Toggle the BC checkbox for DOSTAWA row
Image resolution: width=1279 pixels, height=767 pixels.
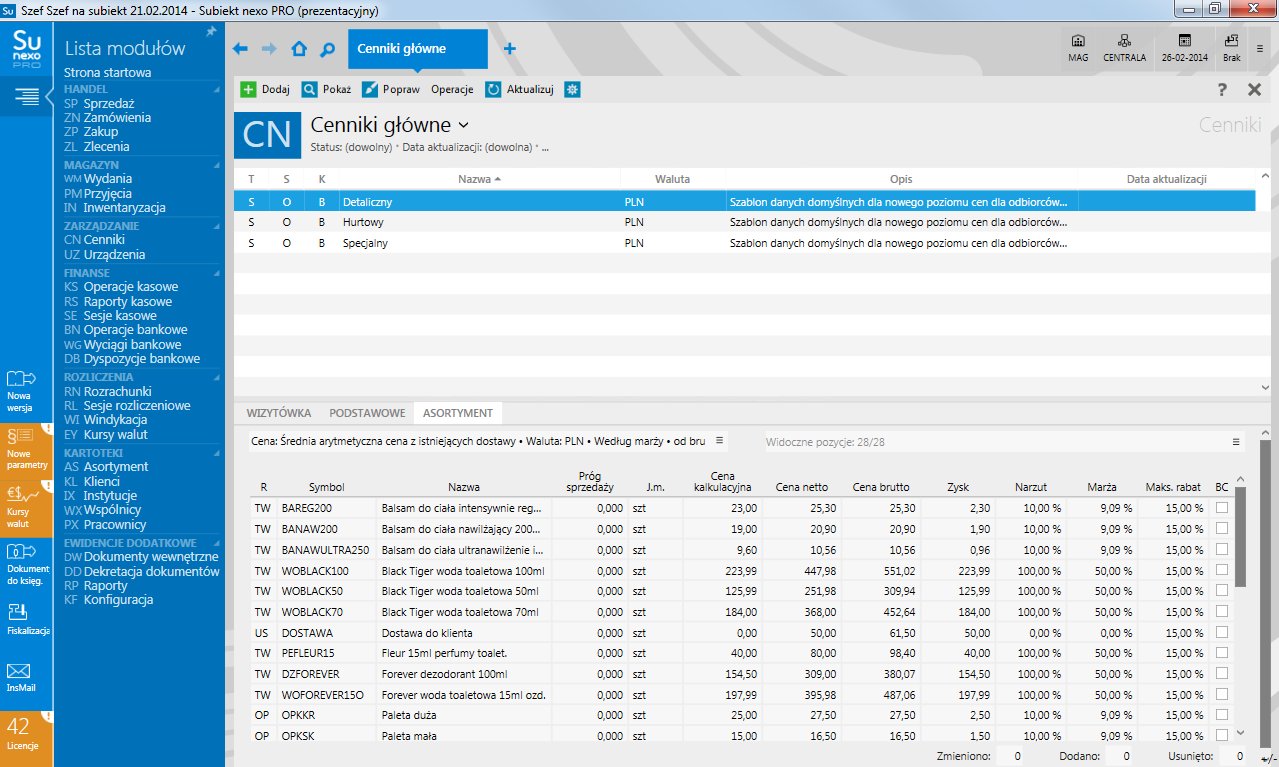1222,633
